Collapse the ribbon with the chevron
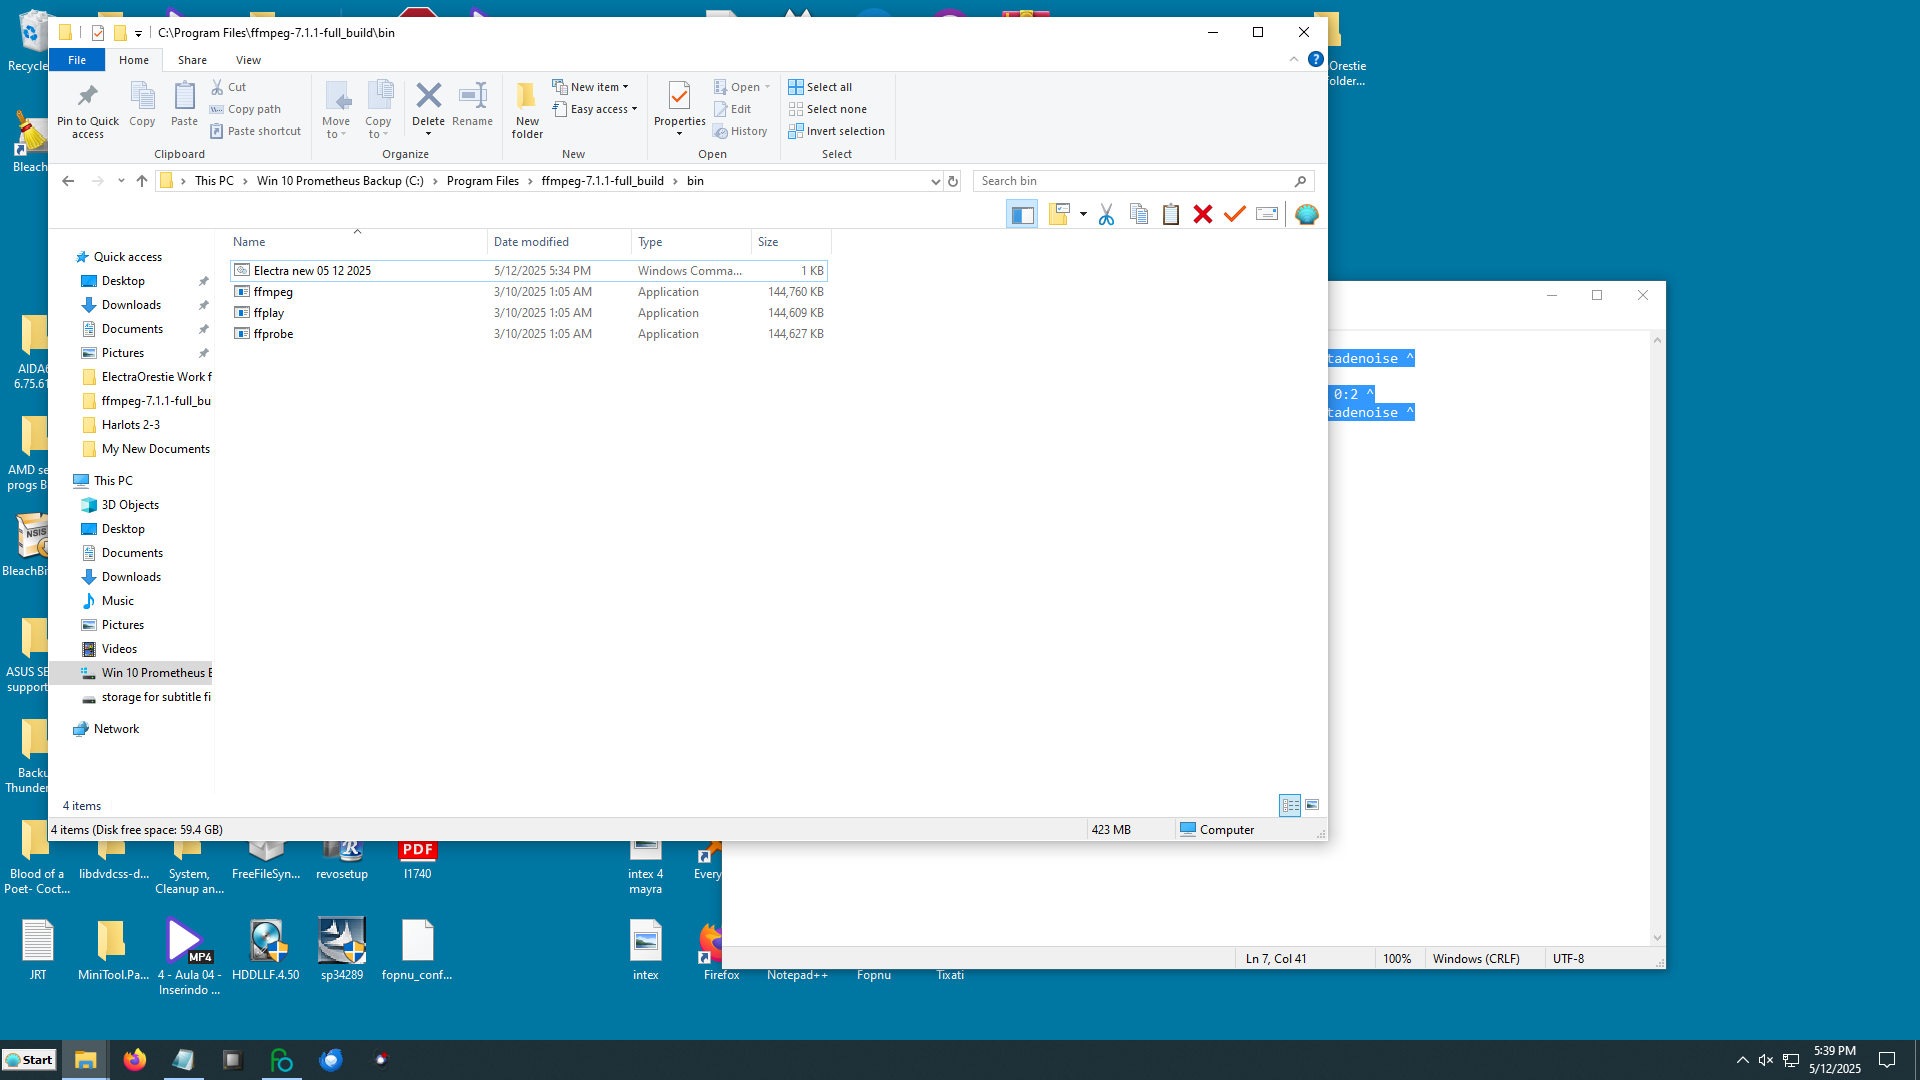 click(1294, 60)
